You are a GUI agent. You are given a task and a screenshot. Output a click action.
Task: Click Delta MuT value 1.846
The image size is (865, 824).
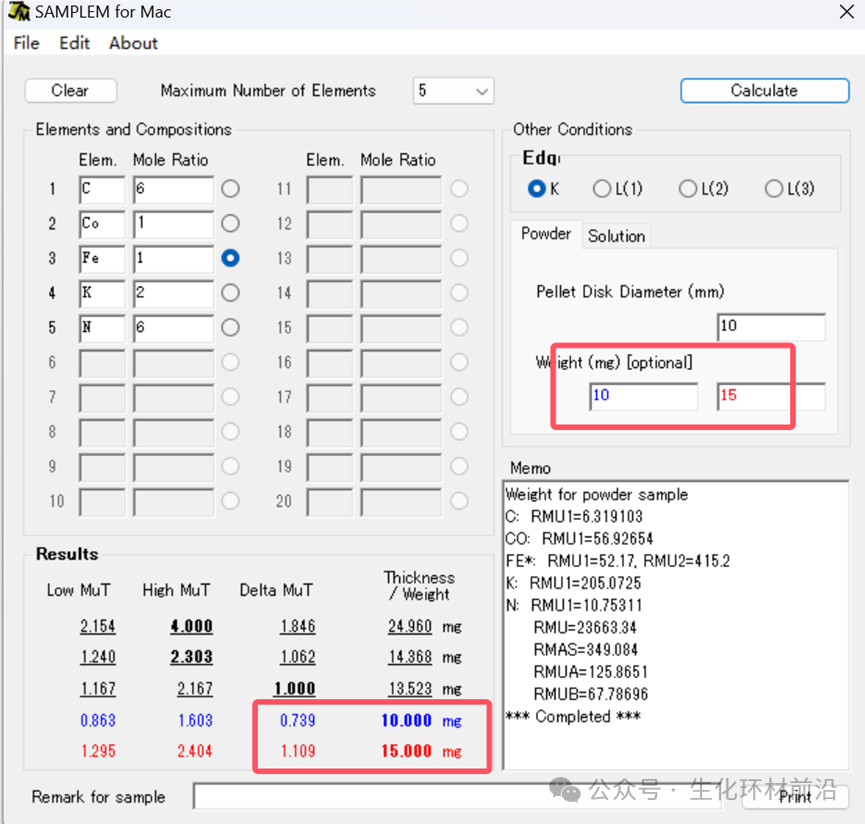point(298,626)
